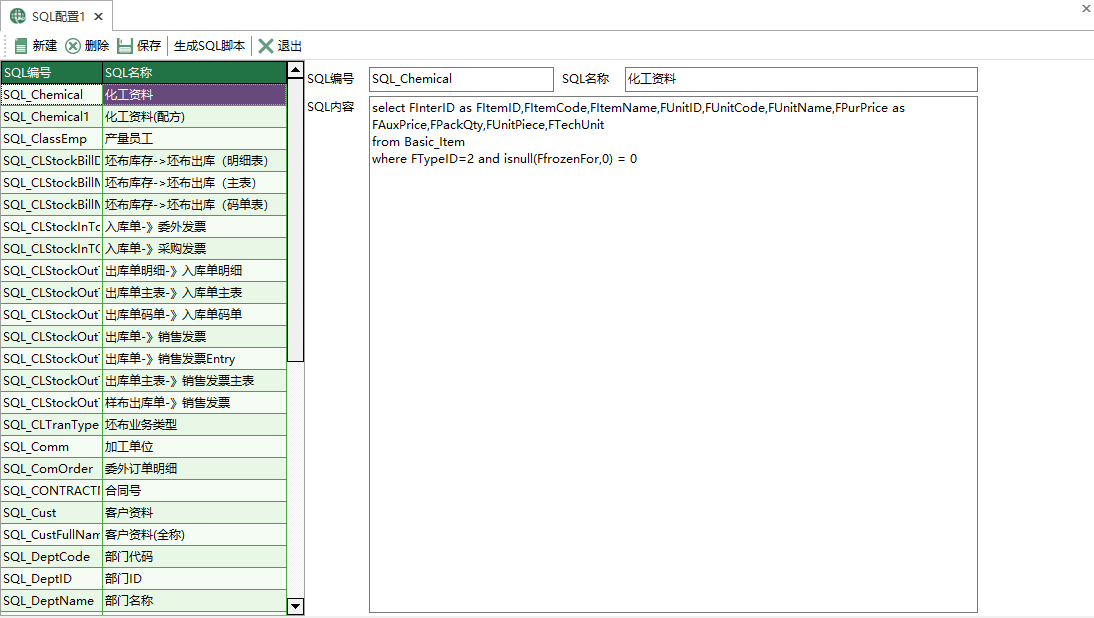1094x618 pixels.
Task: Select the 产量员工 cell
Action: (x=195, y=139)
